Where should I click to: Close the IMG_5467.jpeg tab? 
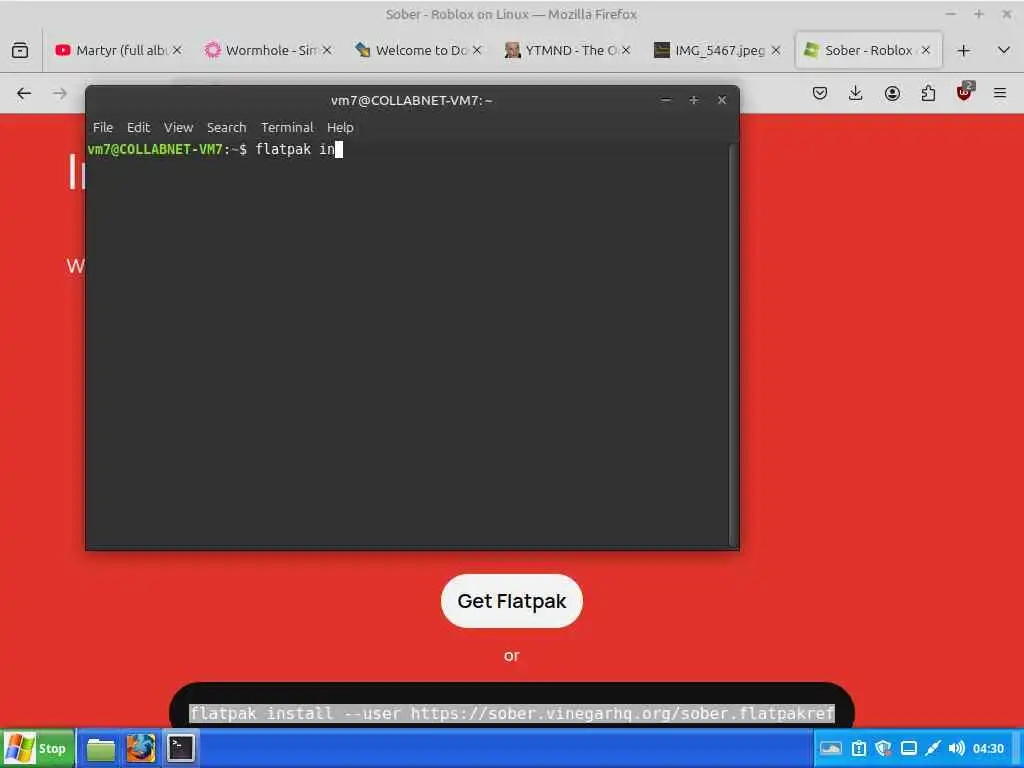click(776, 50)
